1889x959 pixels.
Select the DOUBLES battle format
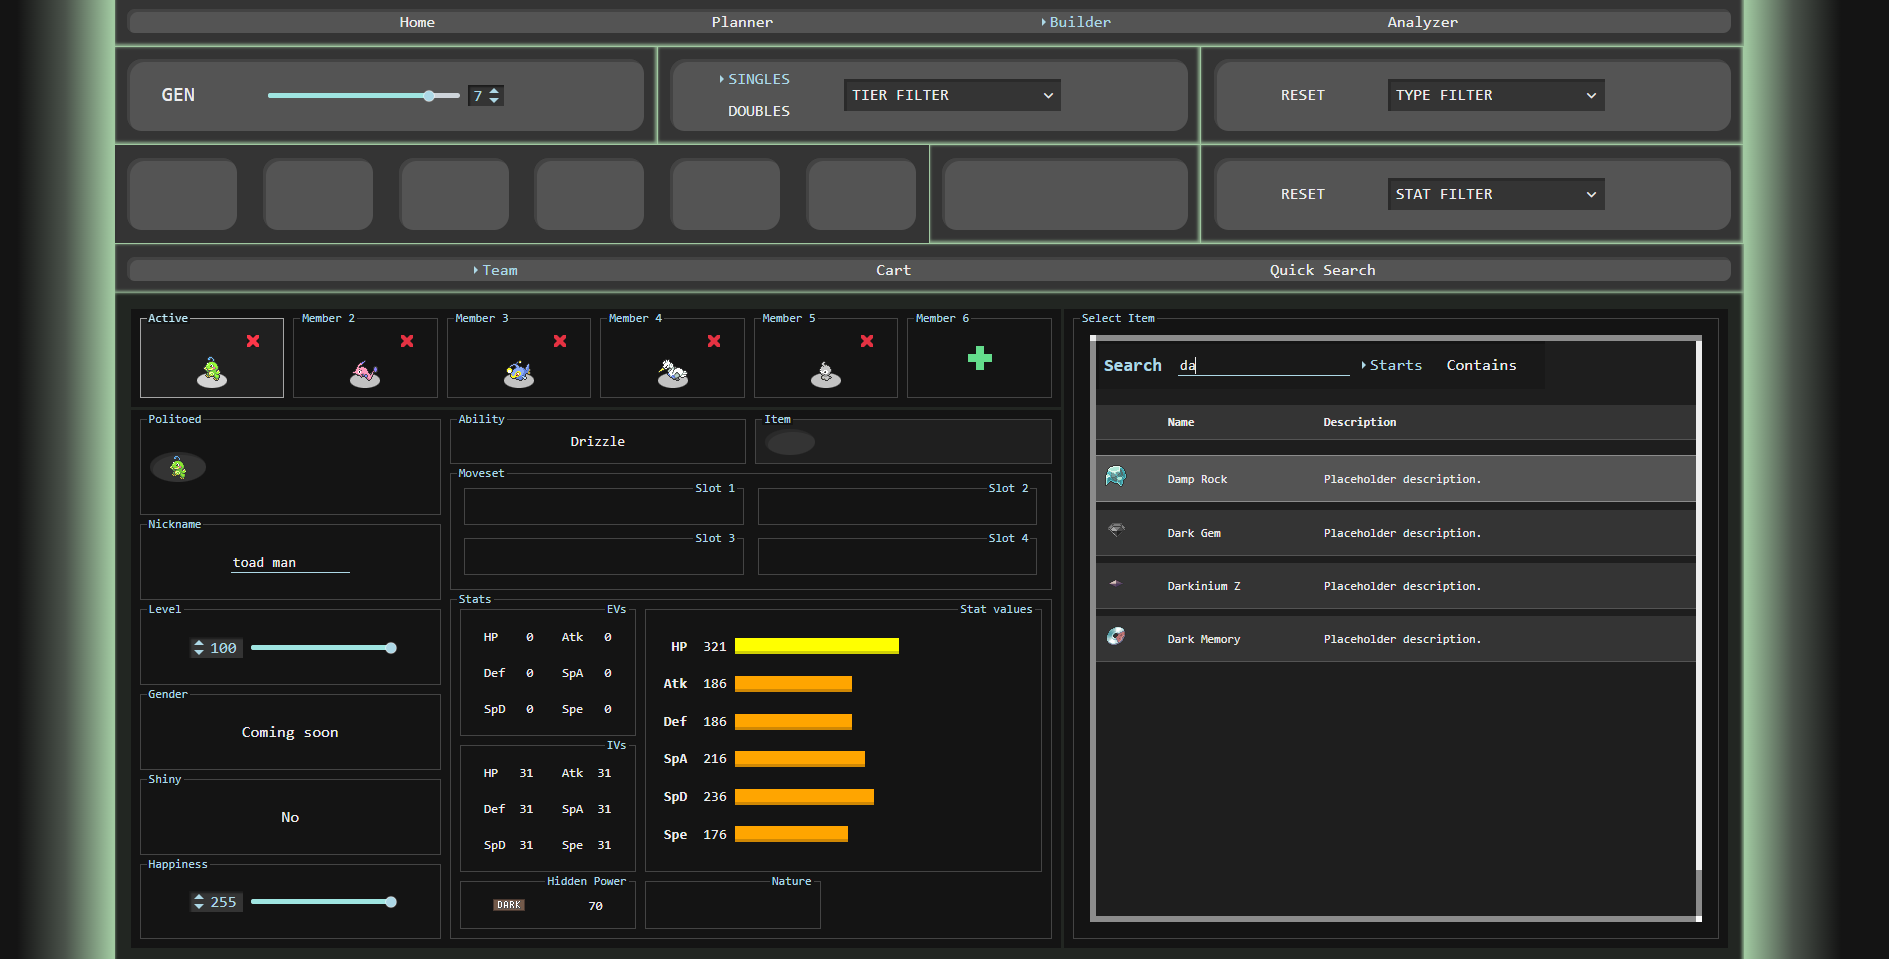pyautogui.click(x=758, y=111)
